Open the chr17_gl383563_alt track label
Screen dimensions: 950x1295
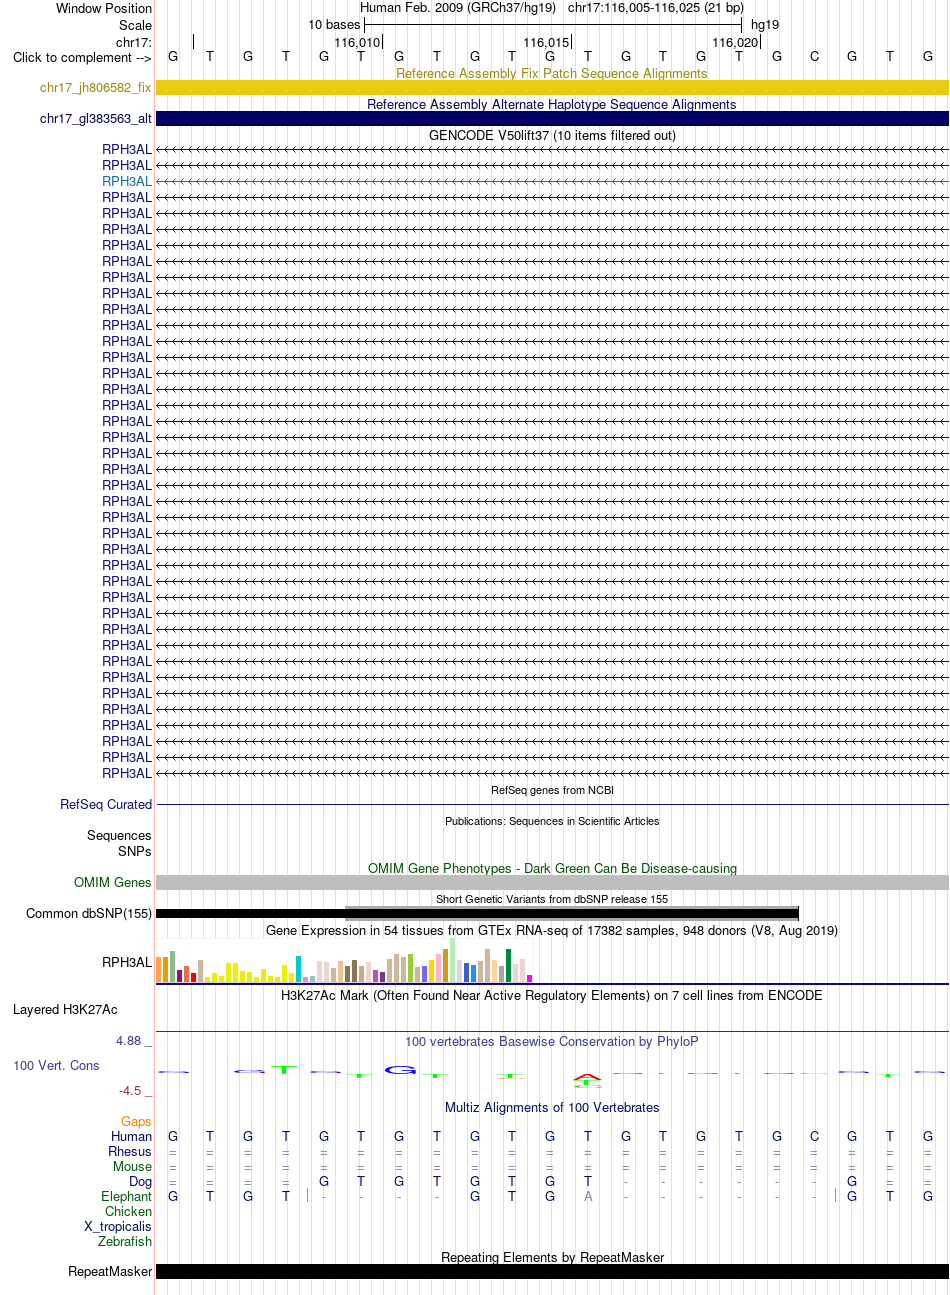(96, 119)
